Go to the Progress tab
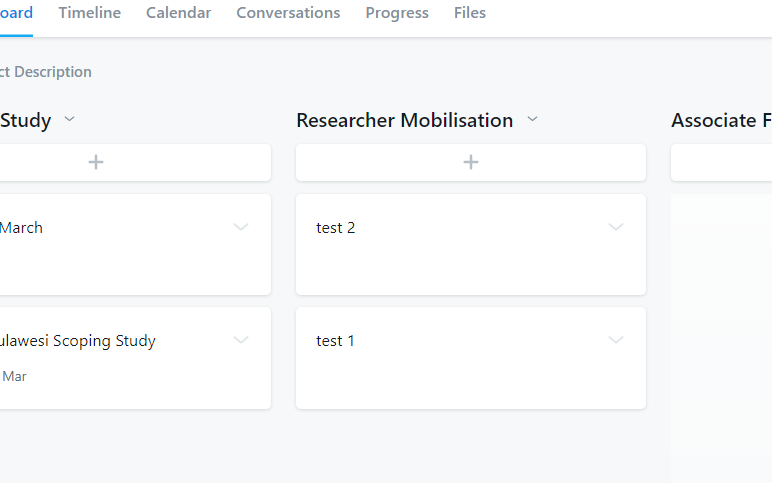The image size is (772, 483). [397, 13]
